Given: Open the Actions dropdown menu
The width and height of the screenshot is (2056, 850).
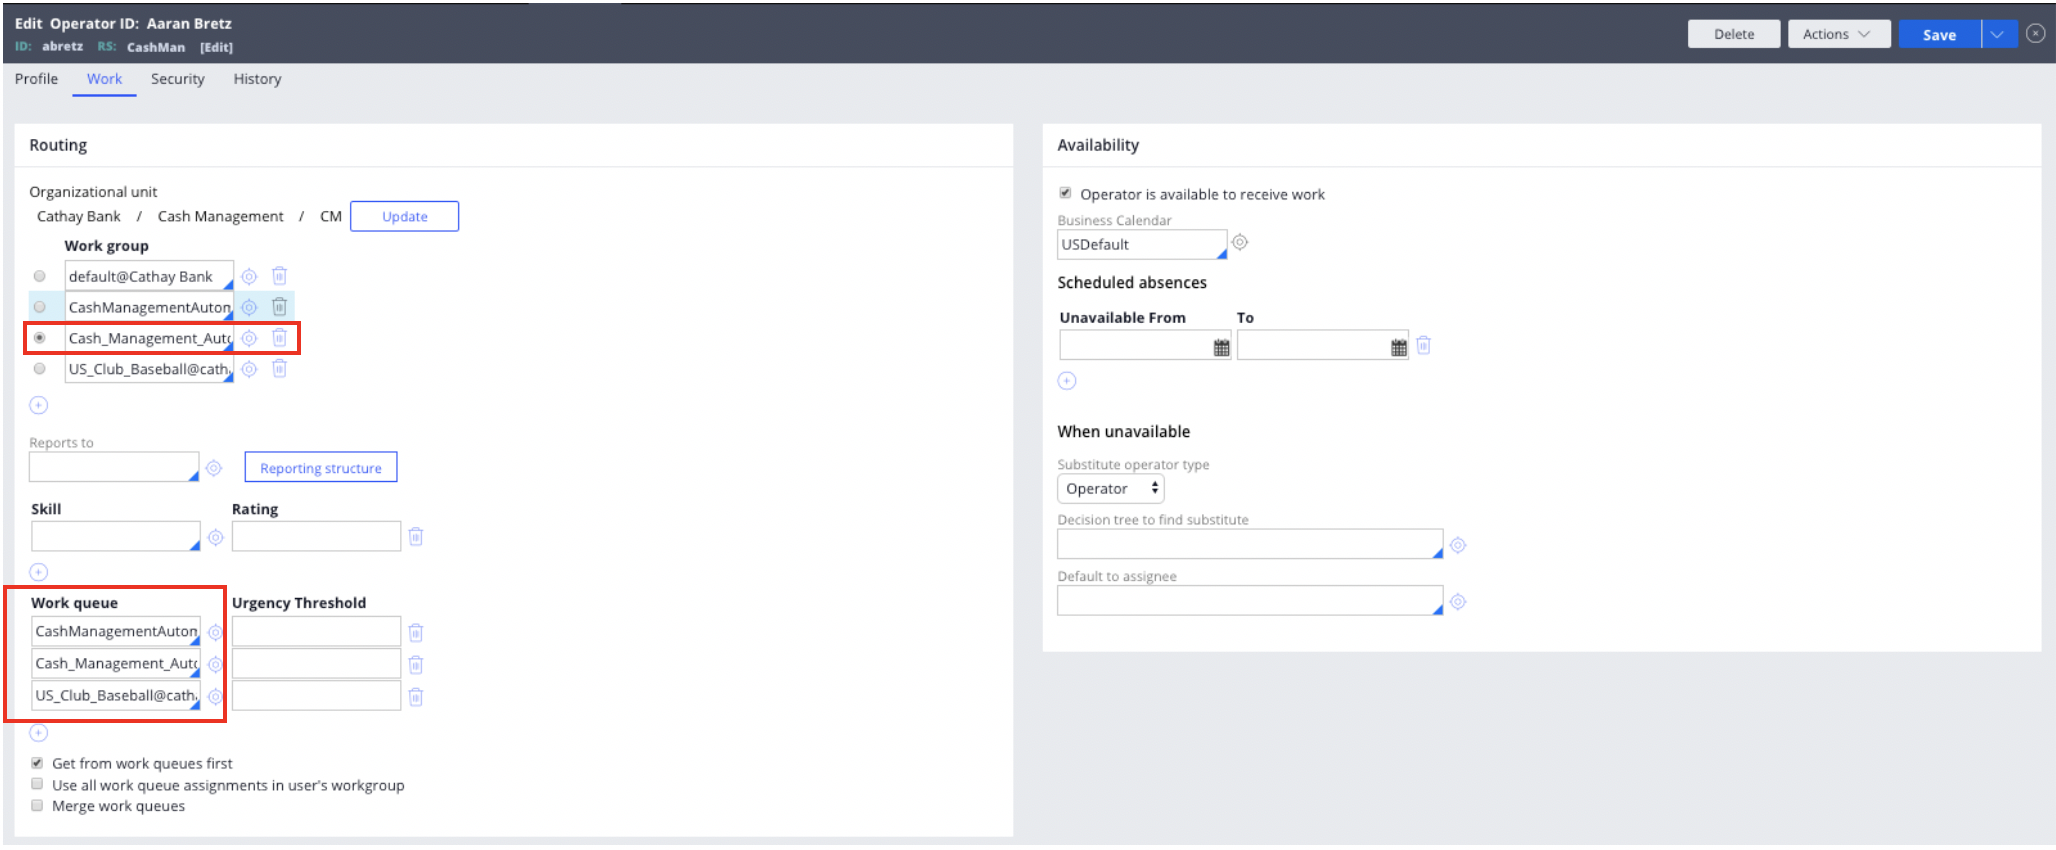Looking at the screenshot, I should 1838,34.
